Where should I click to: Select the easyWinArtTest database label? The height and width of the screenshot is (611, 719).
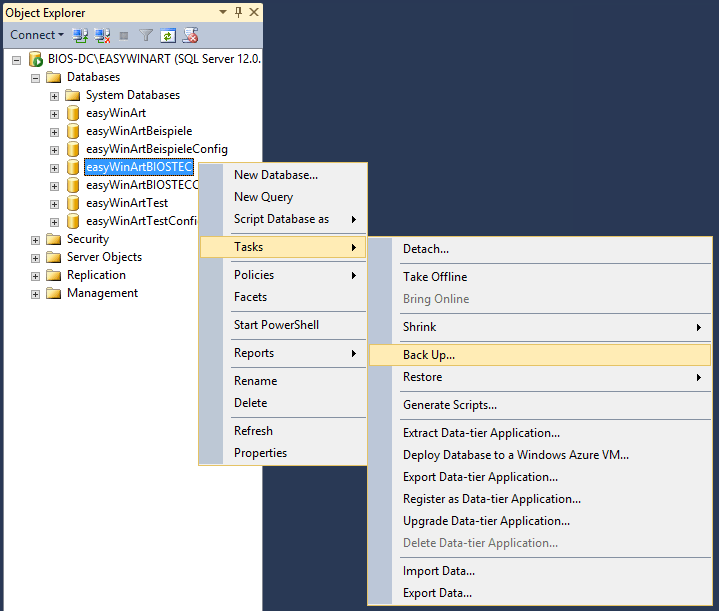[x=127, y=203]
